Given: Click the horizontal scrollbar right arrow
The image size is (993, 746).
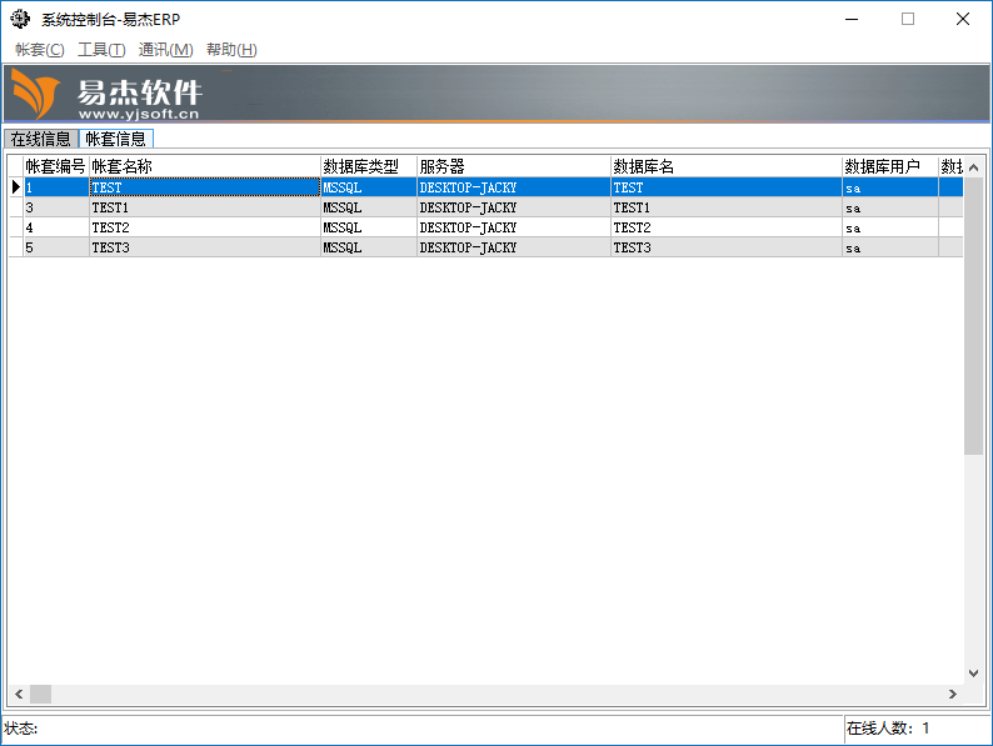Looking at the screenshot, I should point(953,694).
